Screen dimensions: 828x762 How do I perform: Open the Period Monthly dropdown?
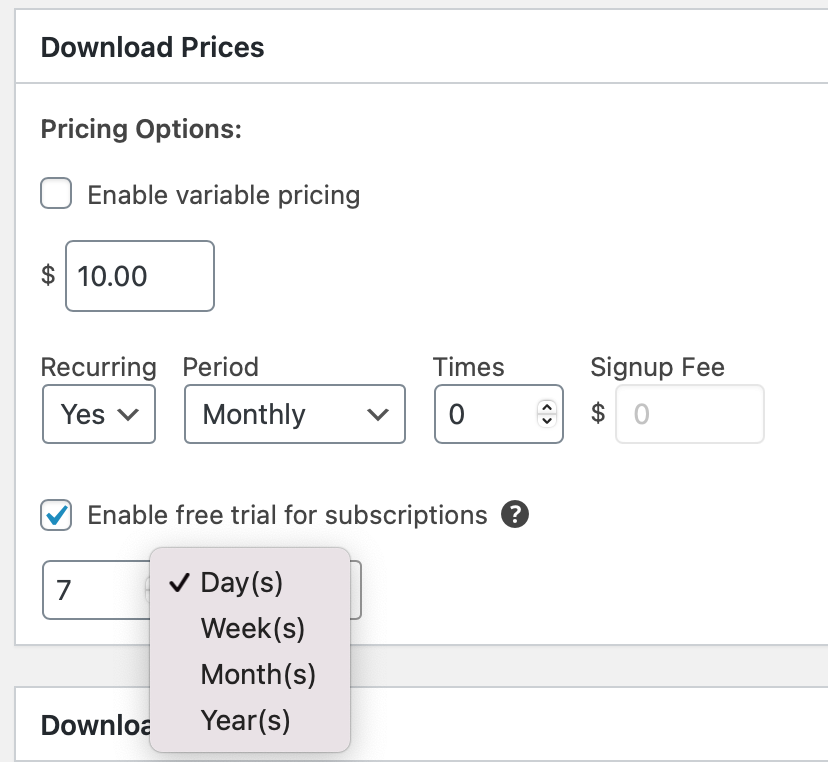point(295,414)
